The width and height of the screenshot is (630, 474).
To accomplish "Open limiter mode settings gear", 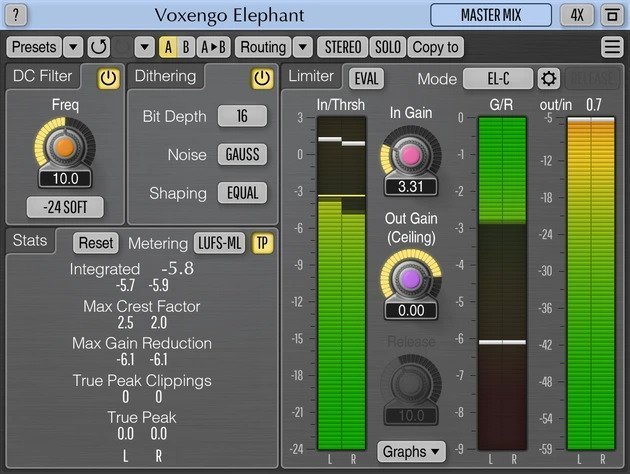I will (548, 78).
